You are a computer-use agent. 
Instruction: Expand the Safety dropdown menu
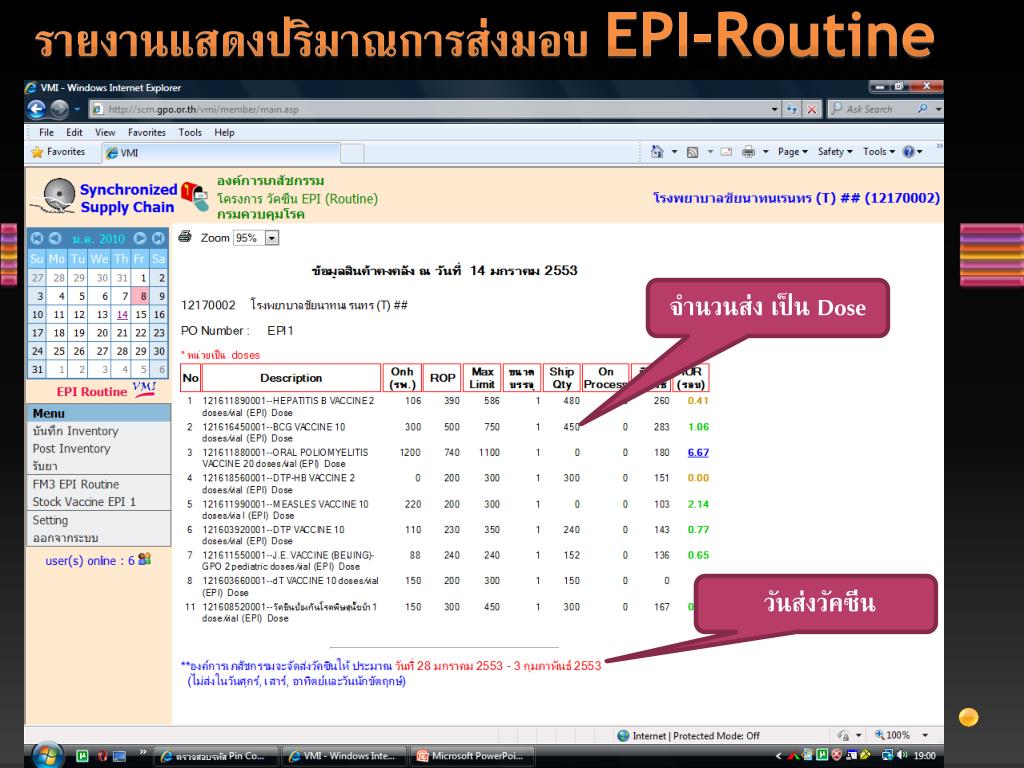[835, 152]
